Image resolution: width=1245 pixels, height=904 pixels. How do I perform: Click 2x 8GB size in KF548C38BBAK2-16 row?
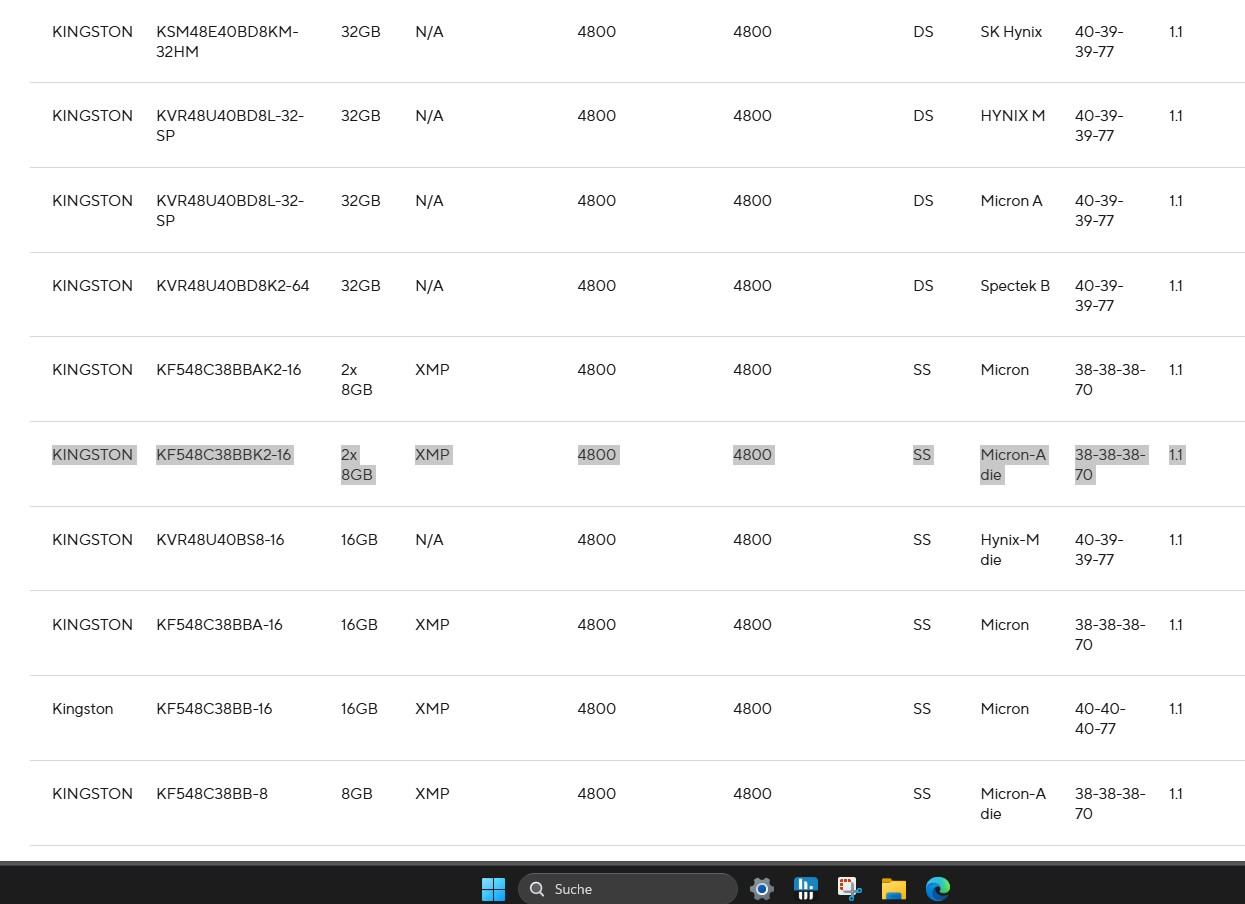(x=357, y=379)
